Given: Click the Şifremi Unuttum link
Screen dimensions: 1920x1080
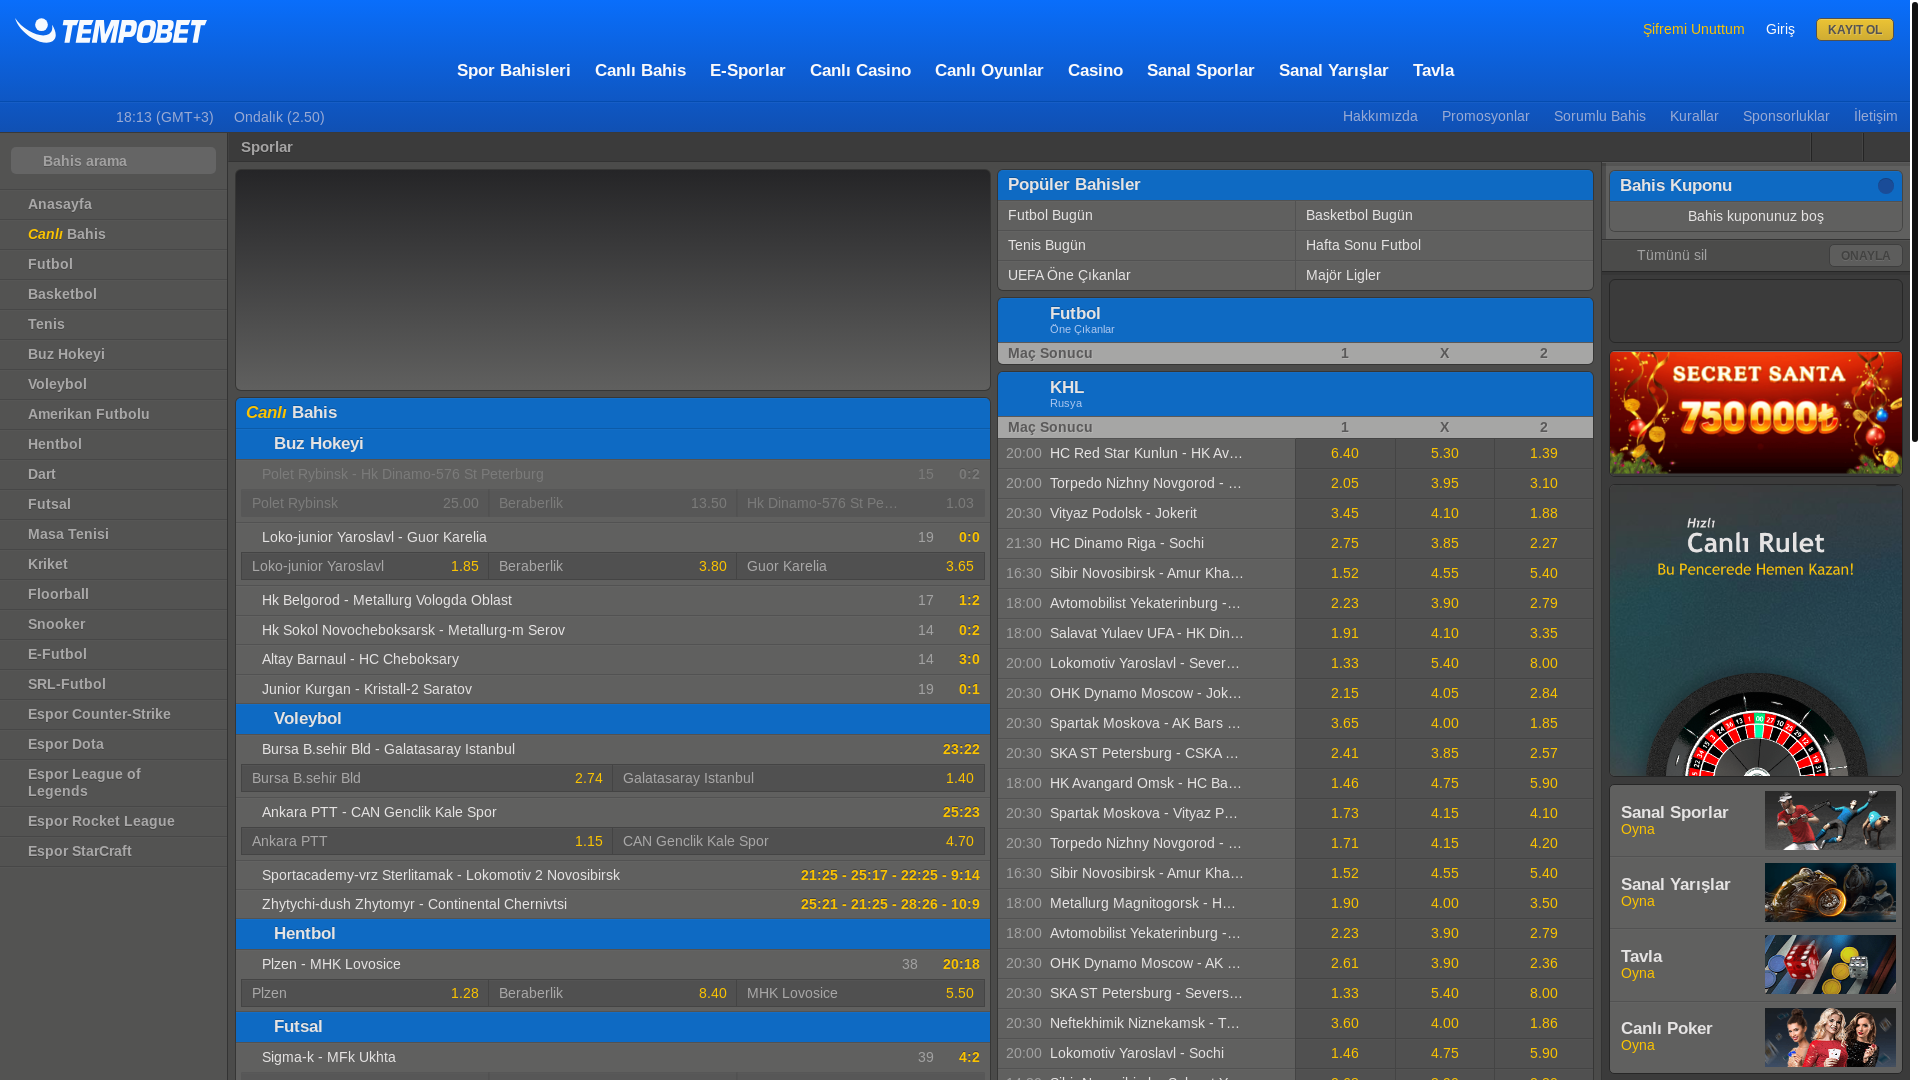Looking at the screenshot, I should click(1693, 29).
